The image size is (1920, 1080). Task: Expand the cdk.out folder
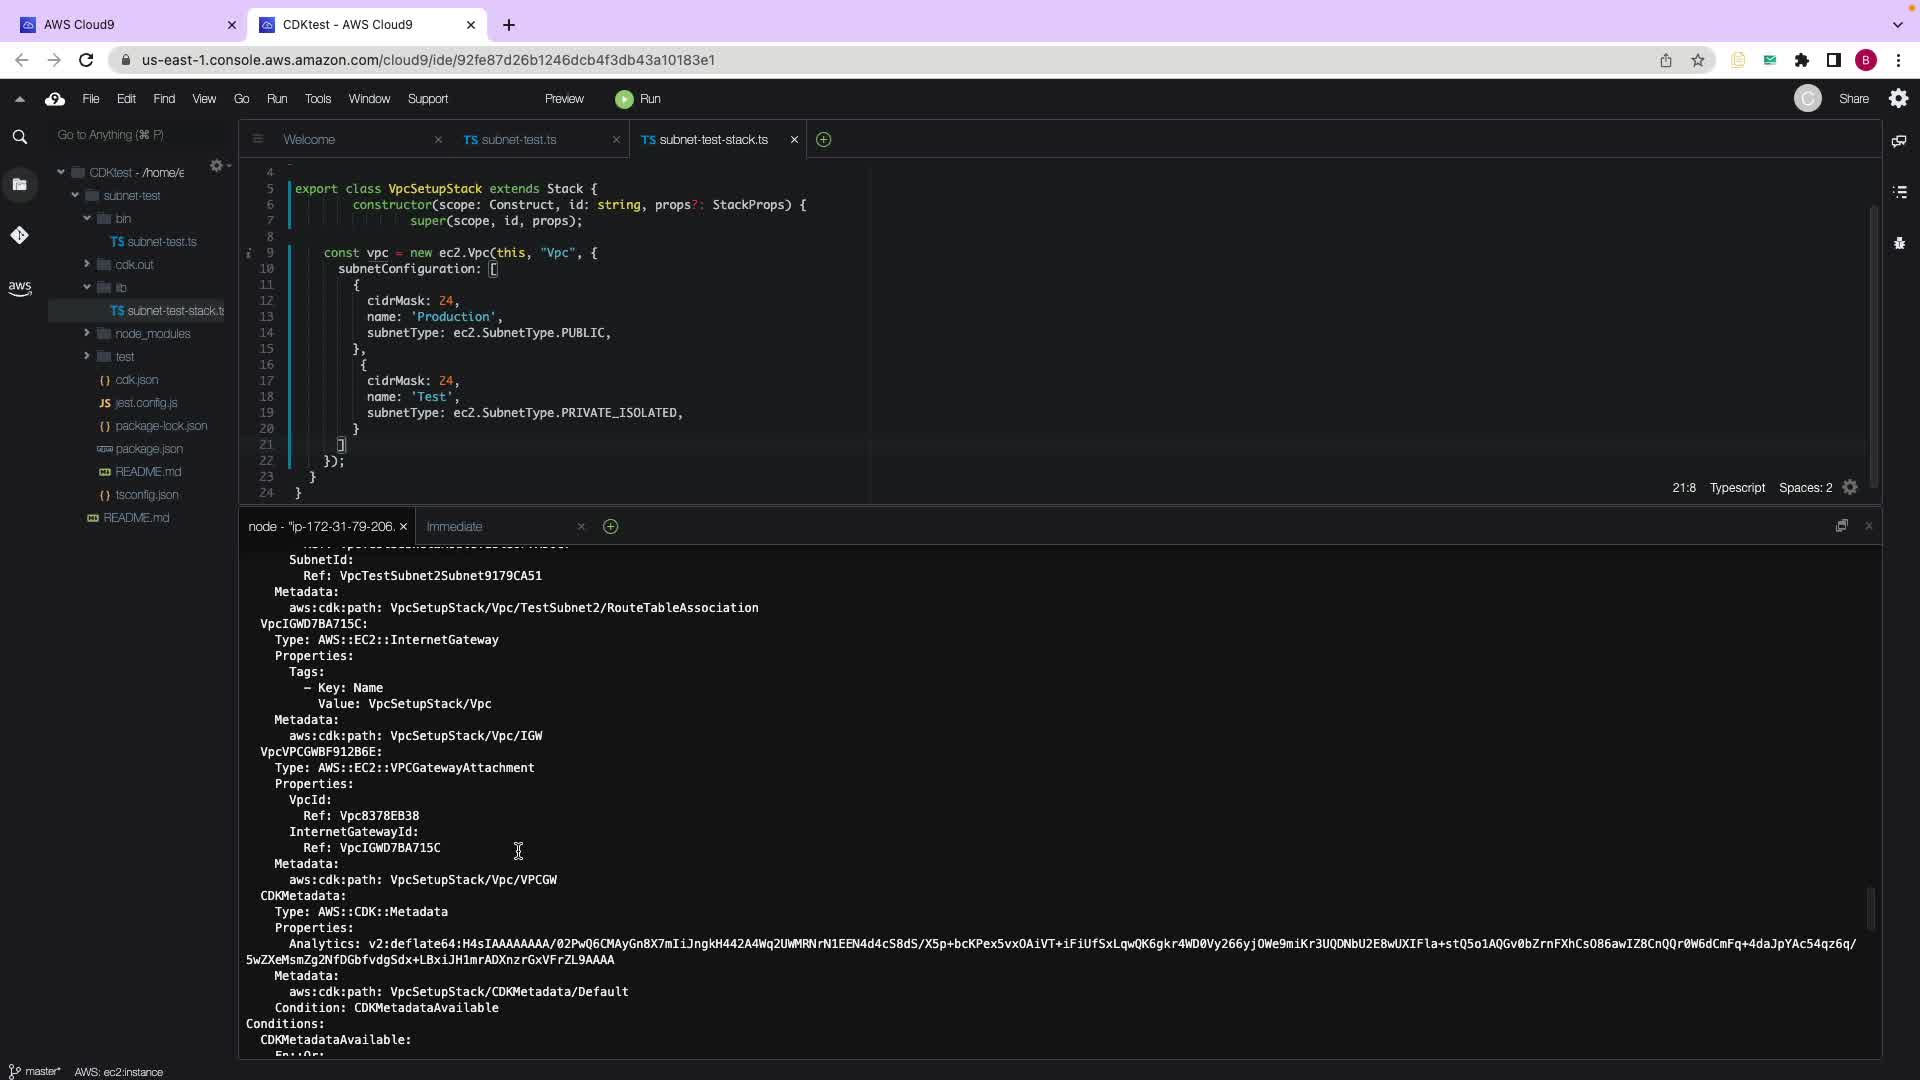(x=87, y=264)
